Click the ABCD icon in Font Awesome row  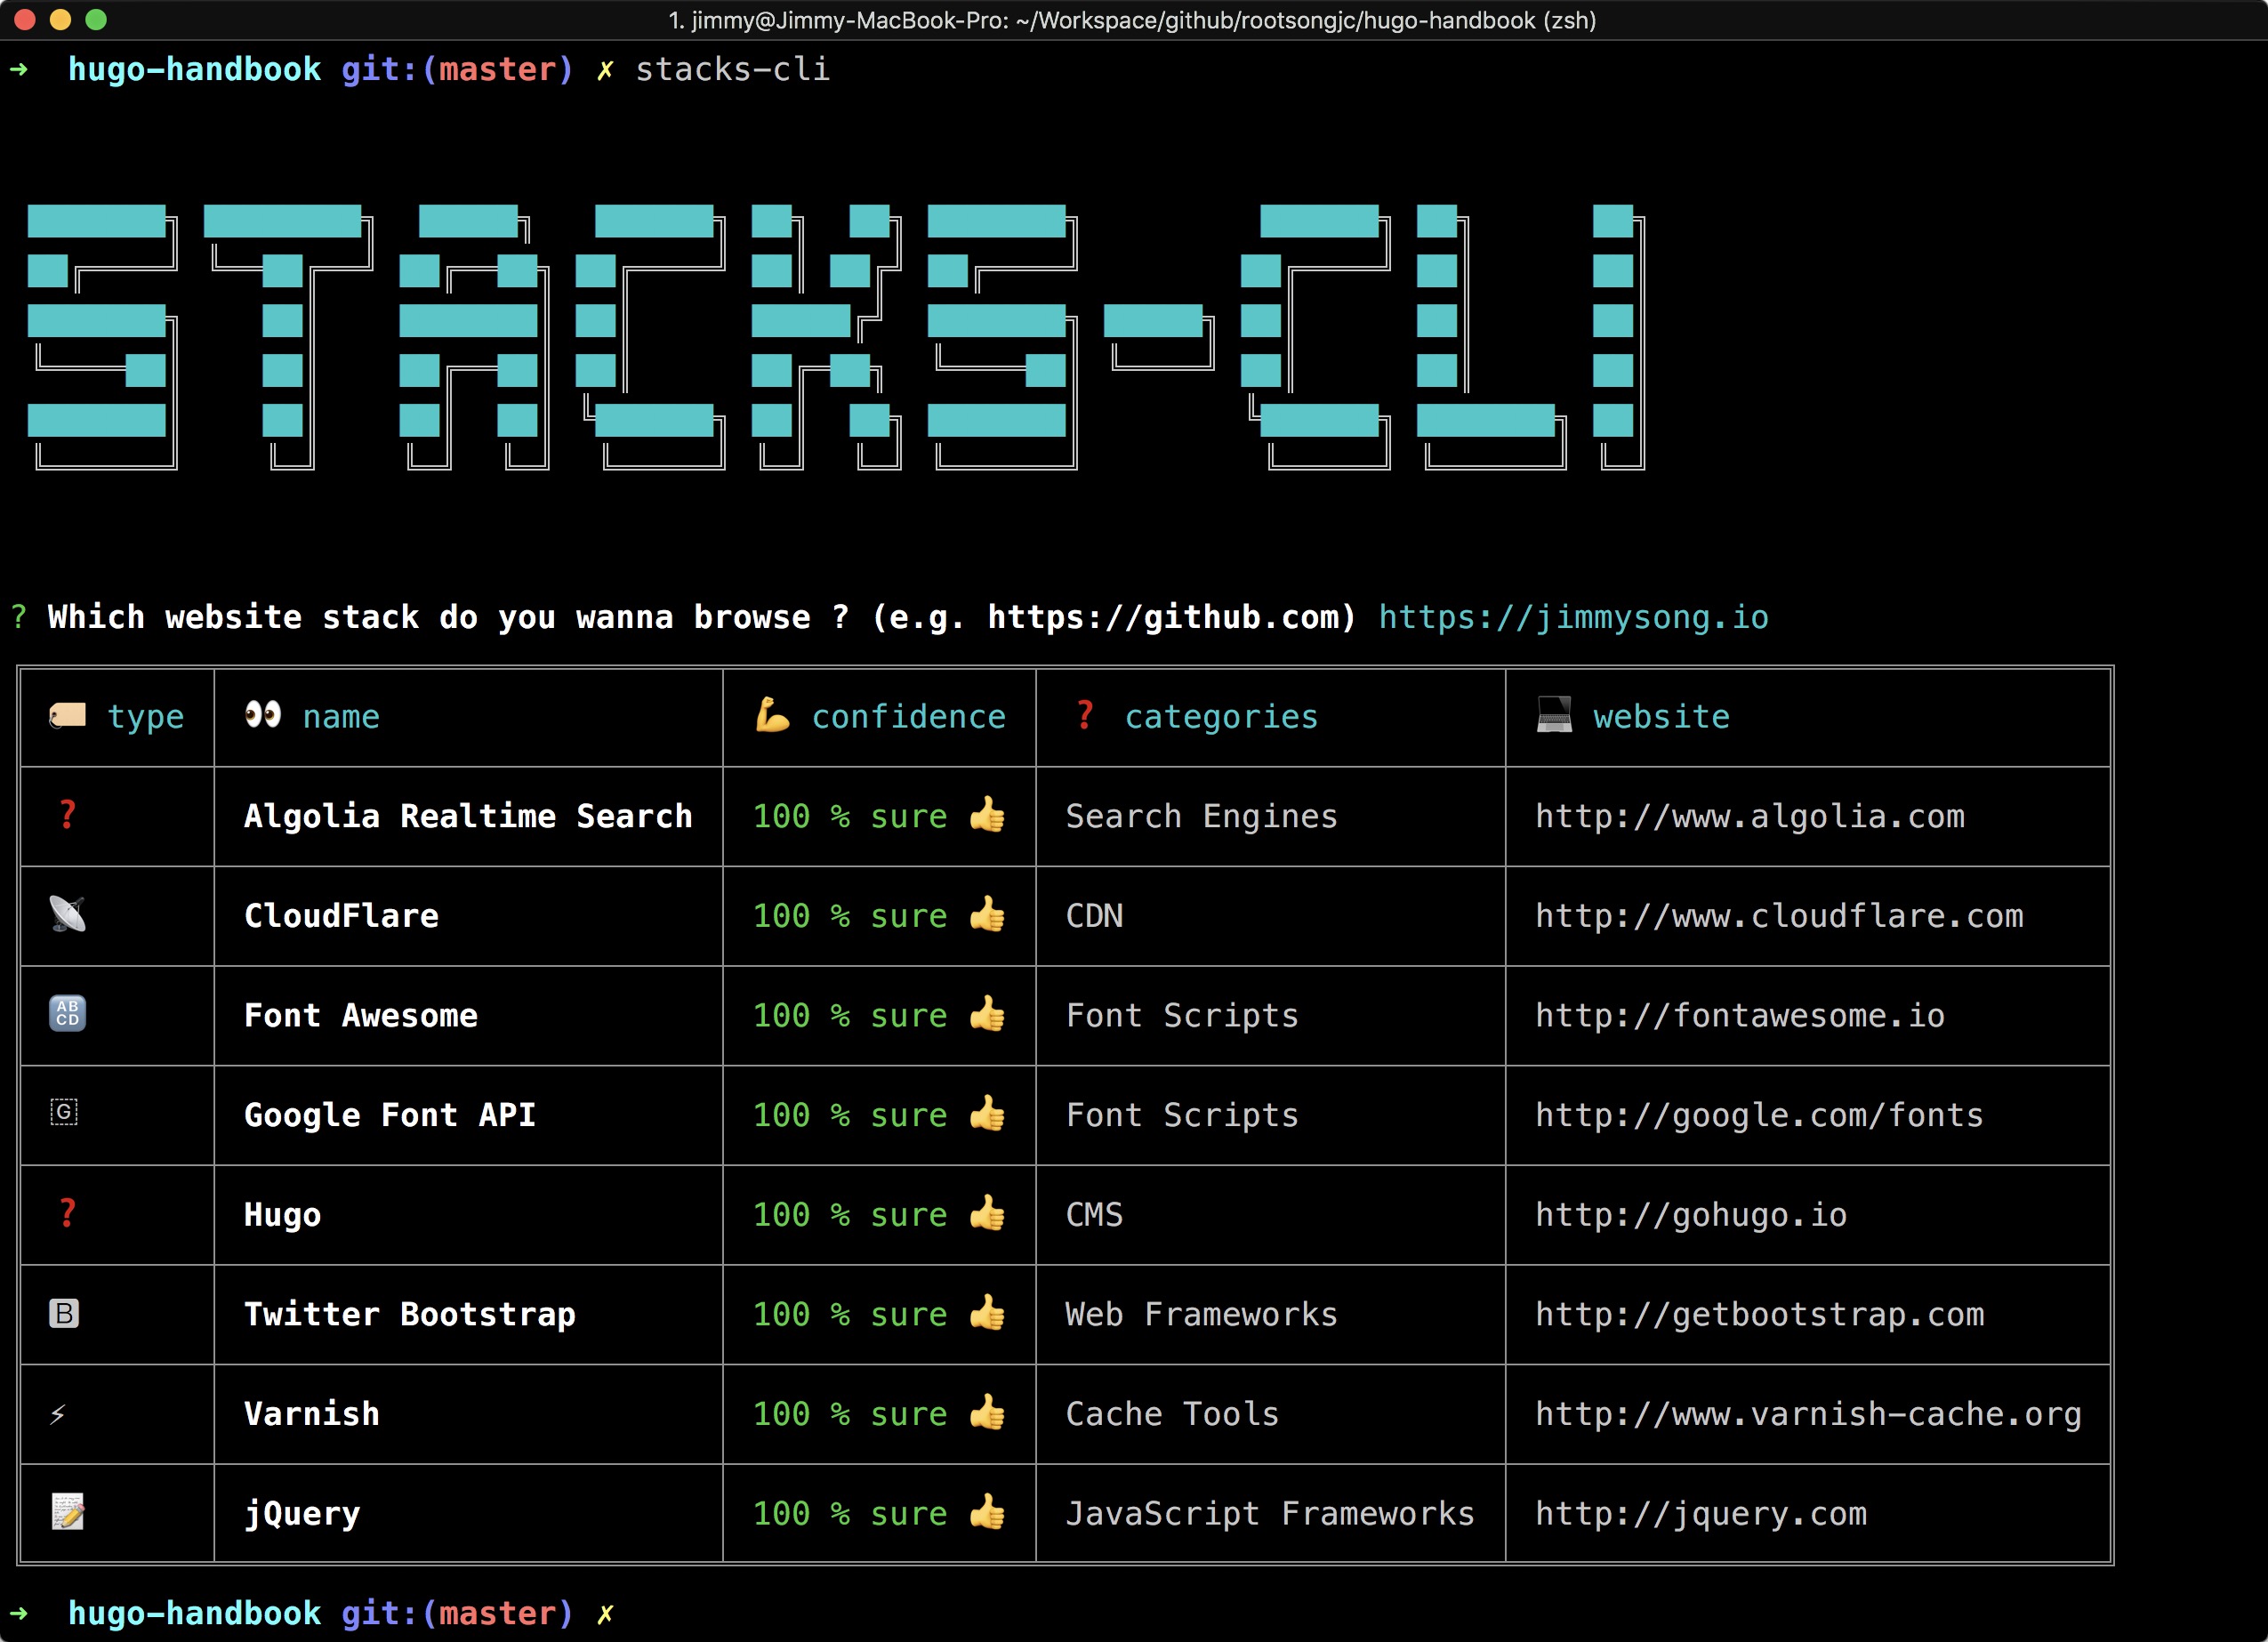click(x=67, y=1013)
